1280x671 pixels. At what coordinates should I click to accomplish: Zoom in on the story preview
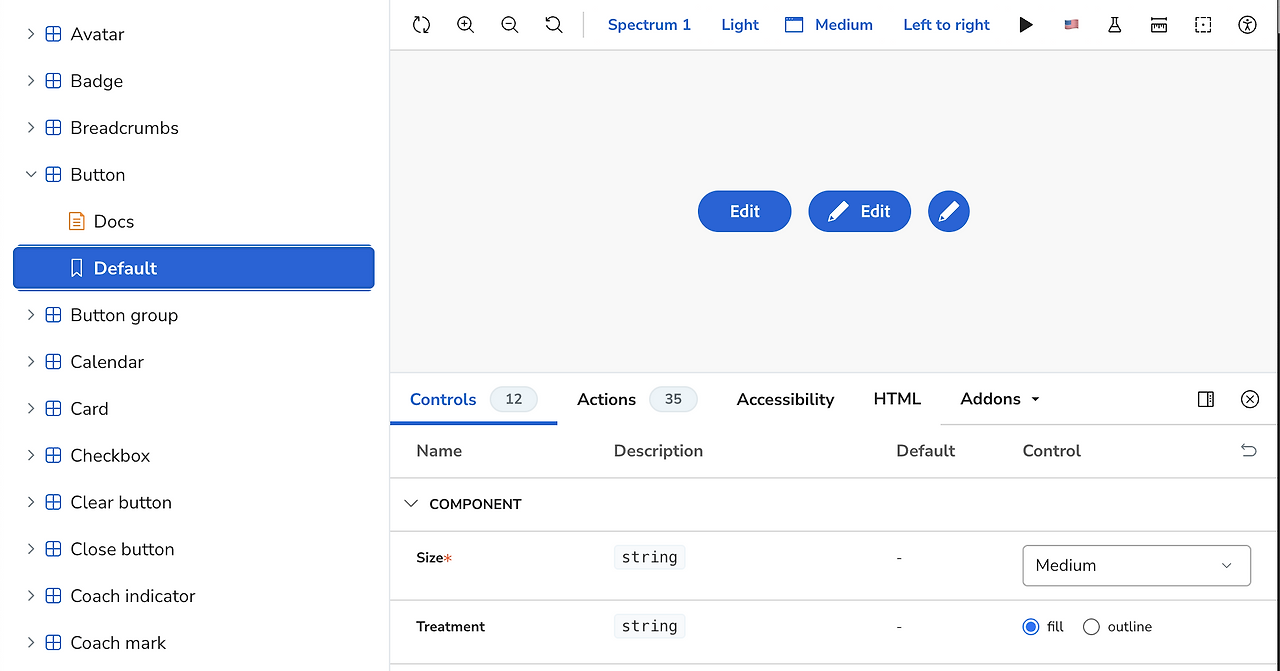pyautogui.click(x=465, y=24)
